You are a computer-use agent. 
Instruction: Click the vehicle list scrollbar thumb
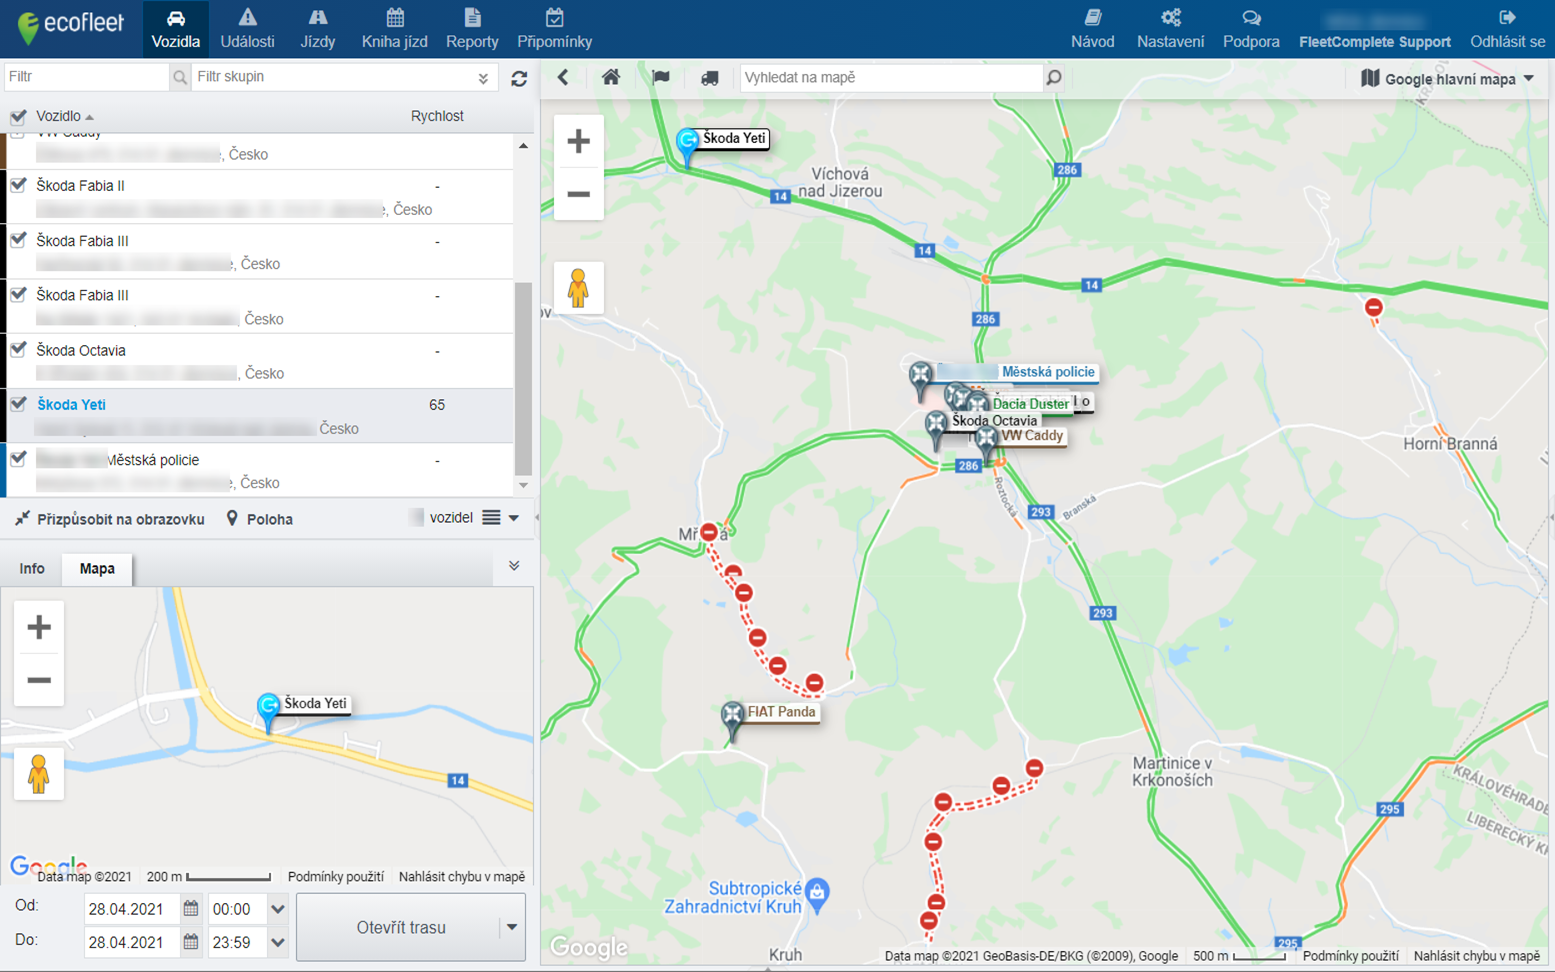coord(523,378)
